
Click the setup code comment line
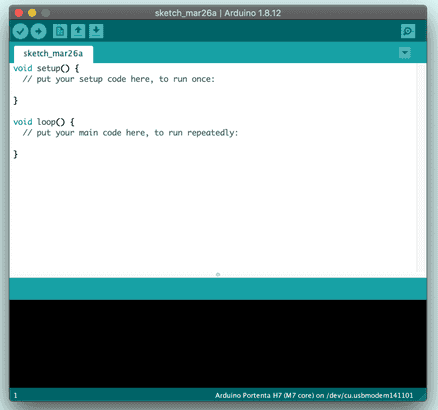click(x=119, y=79)
